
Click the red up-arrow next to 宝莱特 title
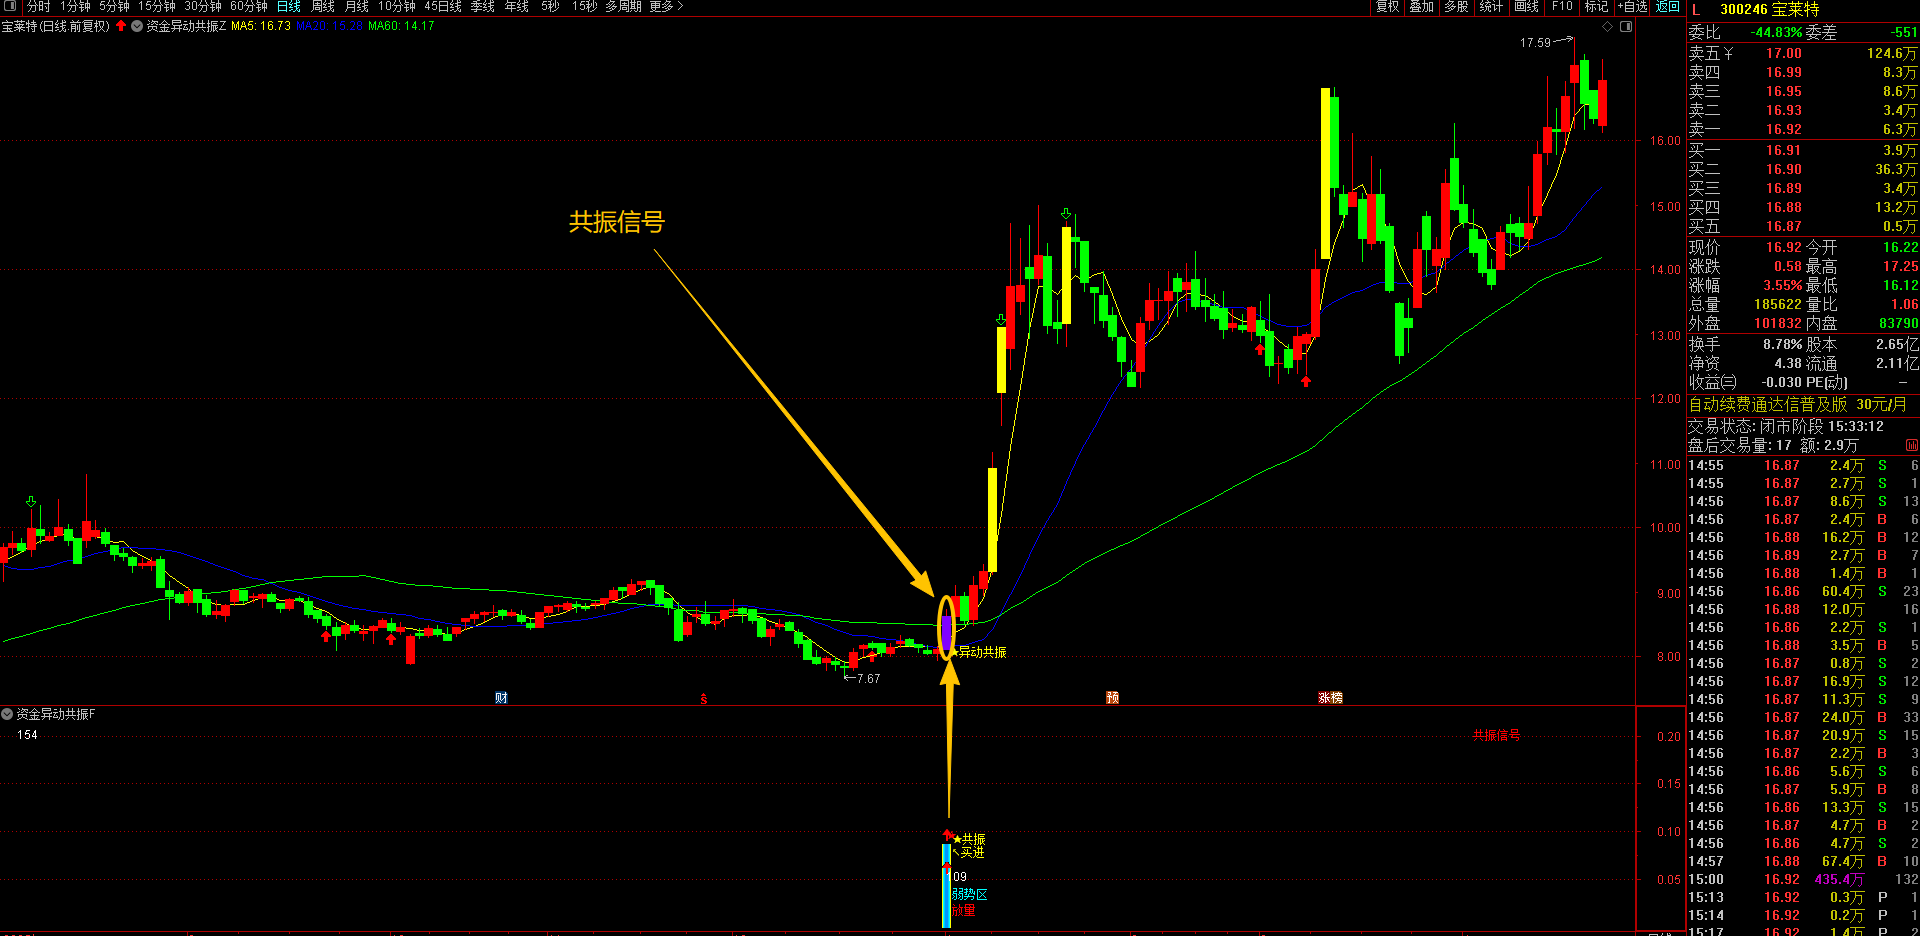[121, 26]
